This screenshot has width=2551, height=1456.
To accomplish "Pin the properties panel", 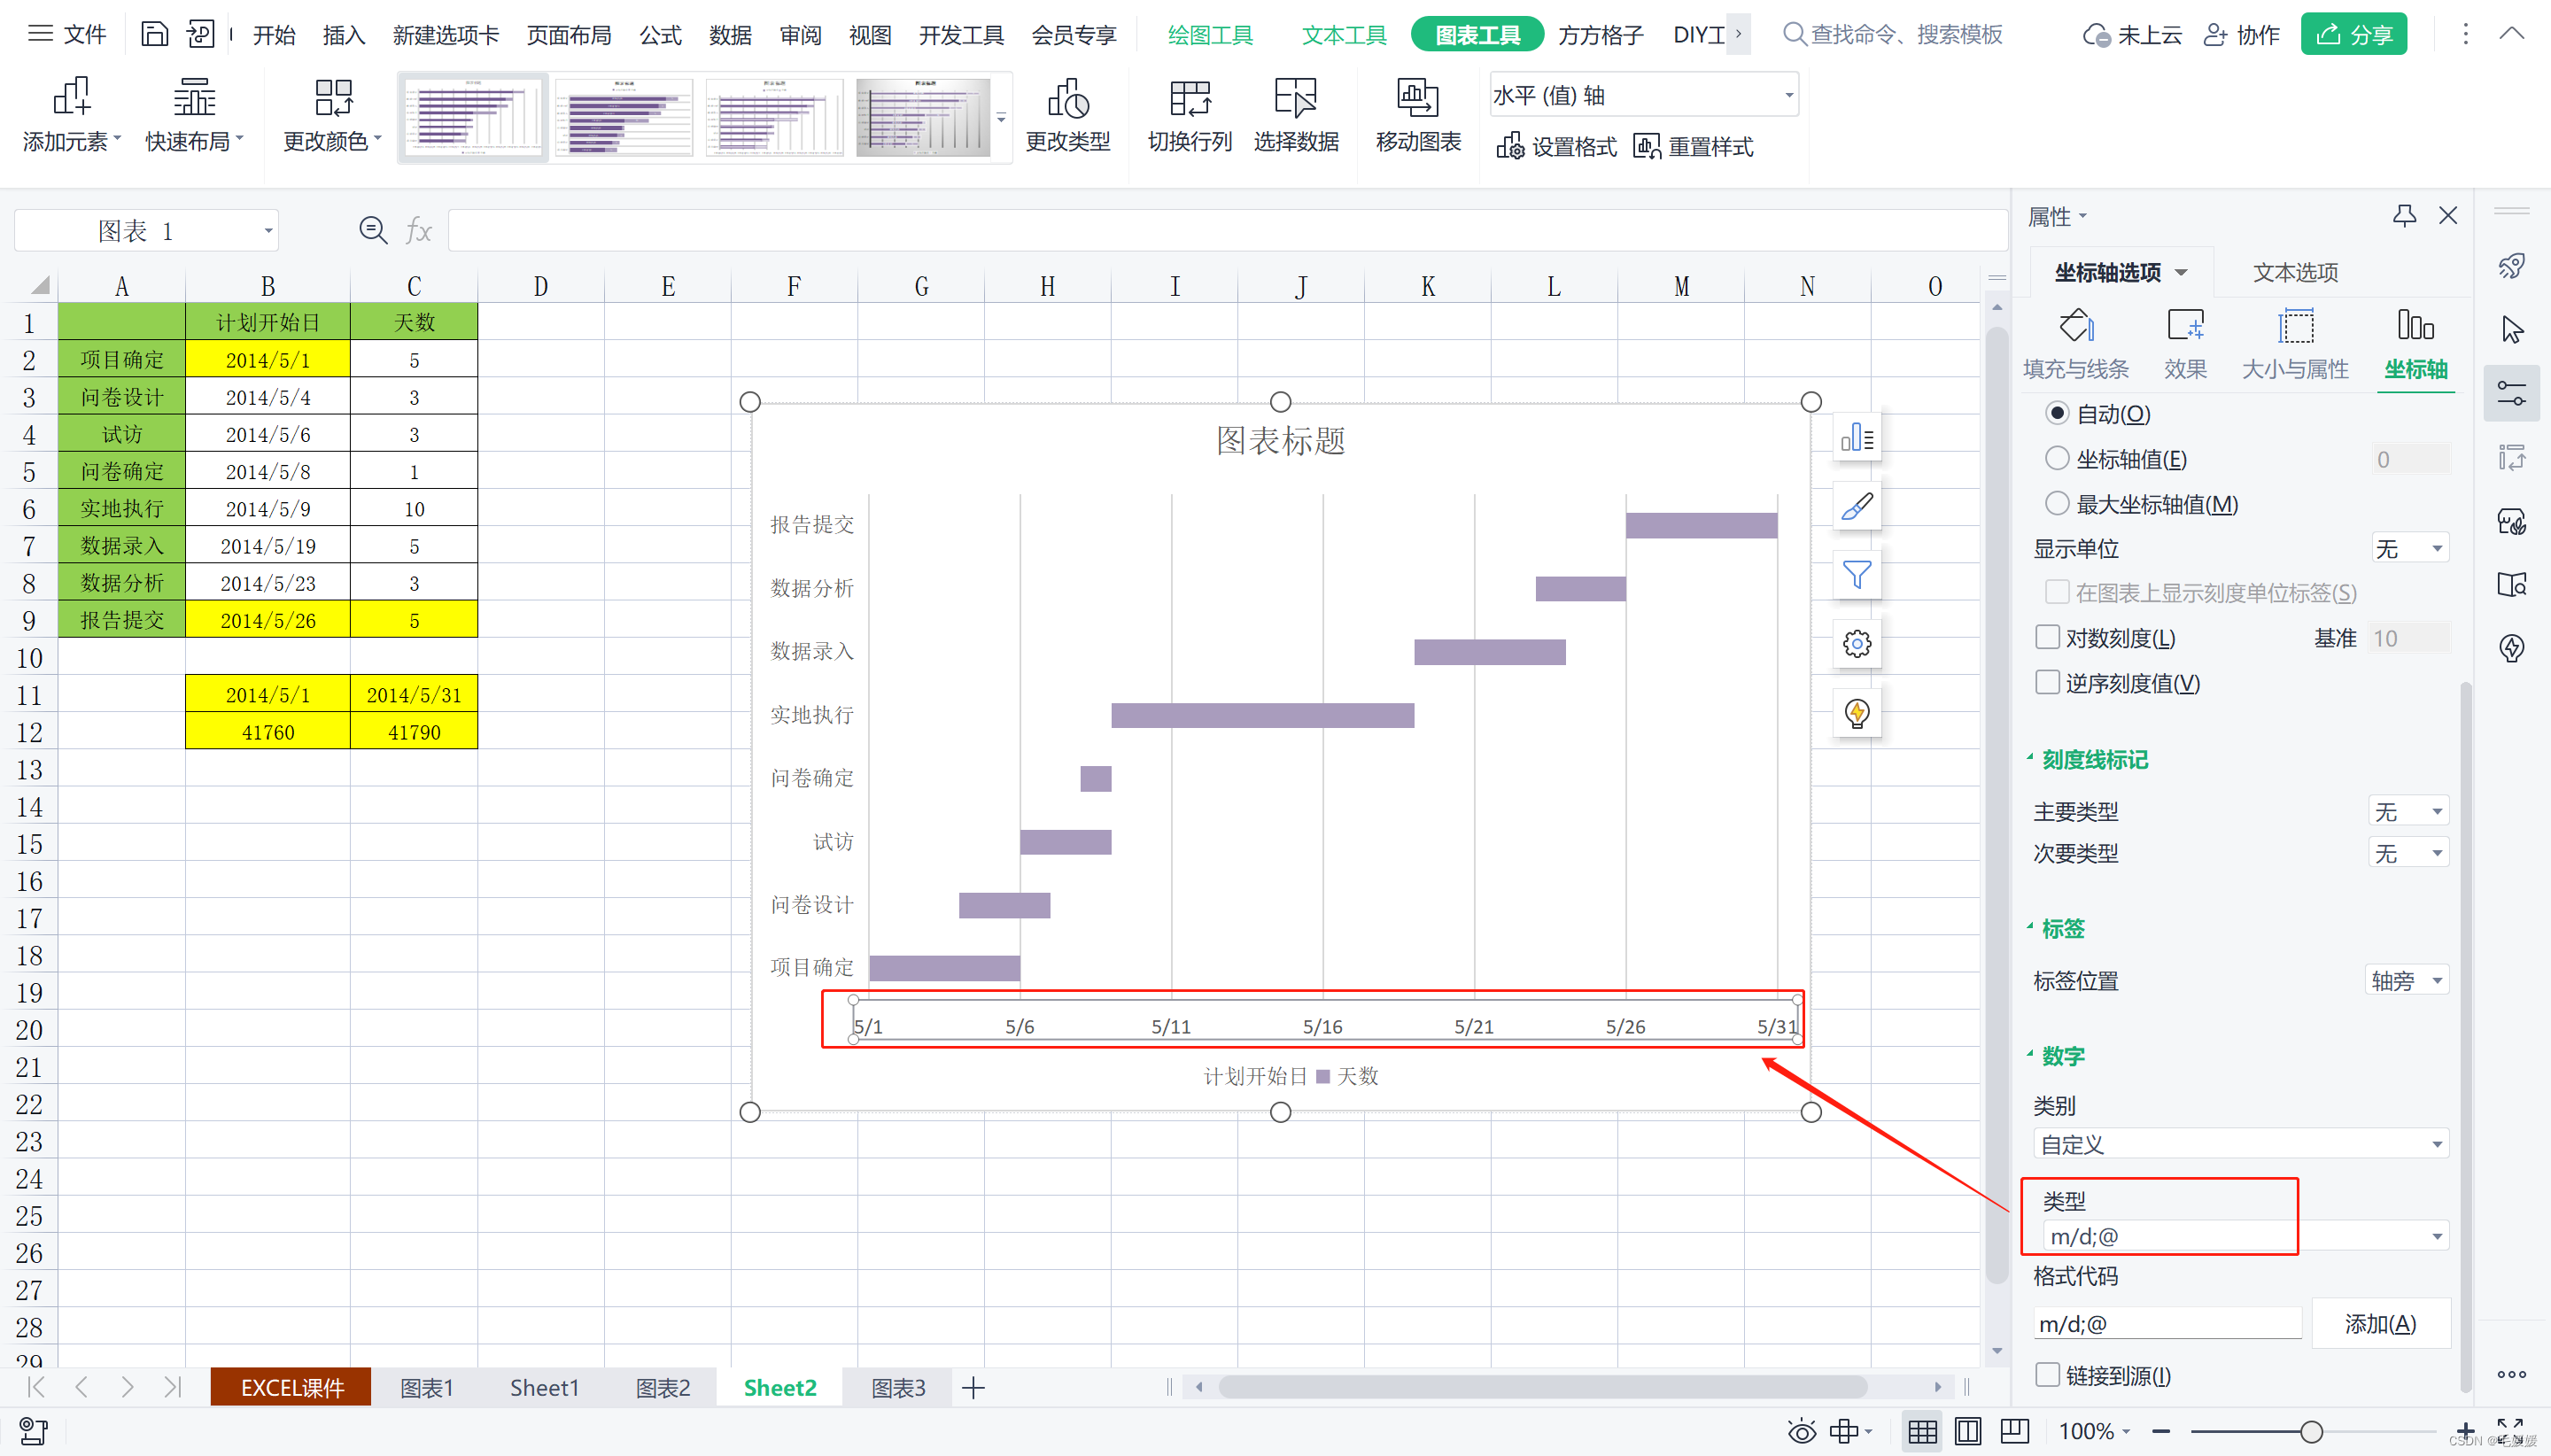I will tap(2404, 215).
